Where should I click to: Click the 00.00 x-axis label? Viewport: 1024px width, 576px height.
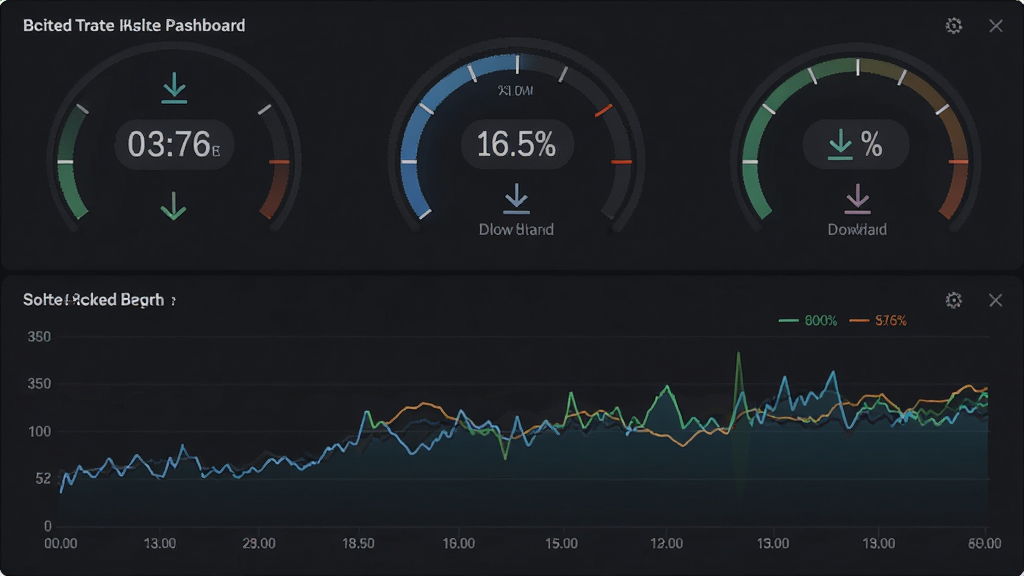click(x=61, y=543)
